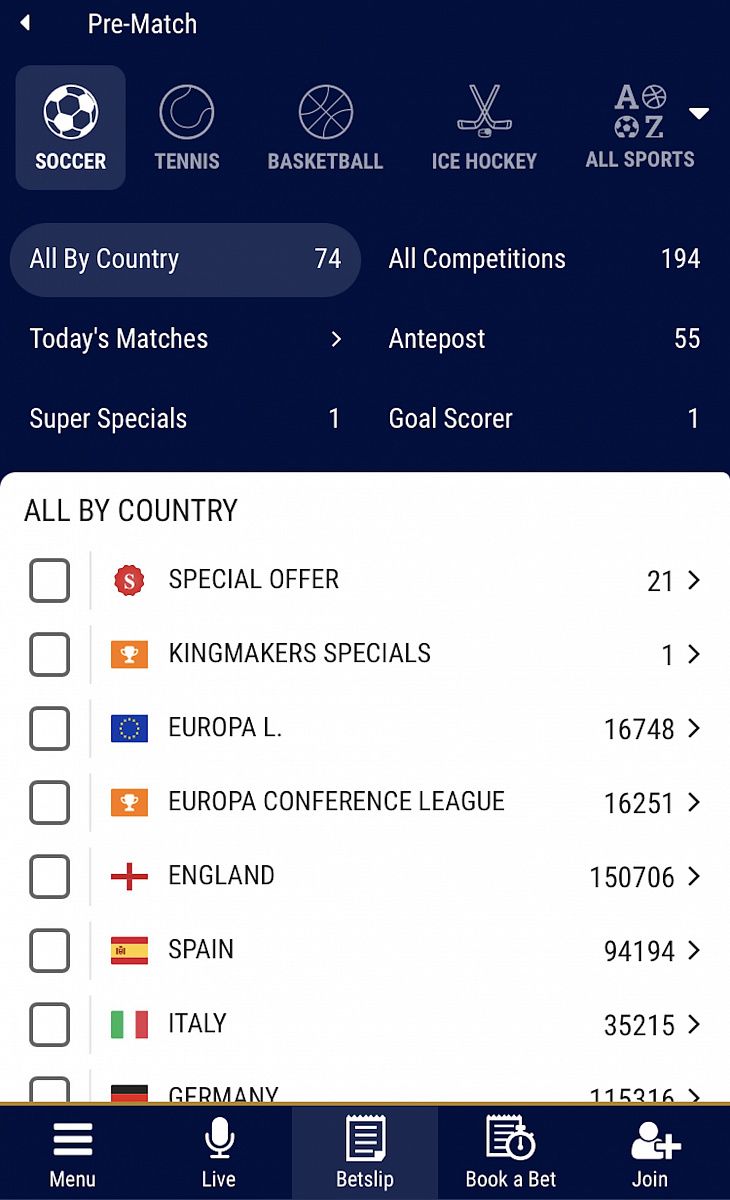This screenshot has width=730, height=1200.
Task: Tap the Join add-user icon
Action: [x=655, y=1141]
